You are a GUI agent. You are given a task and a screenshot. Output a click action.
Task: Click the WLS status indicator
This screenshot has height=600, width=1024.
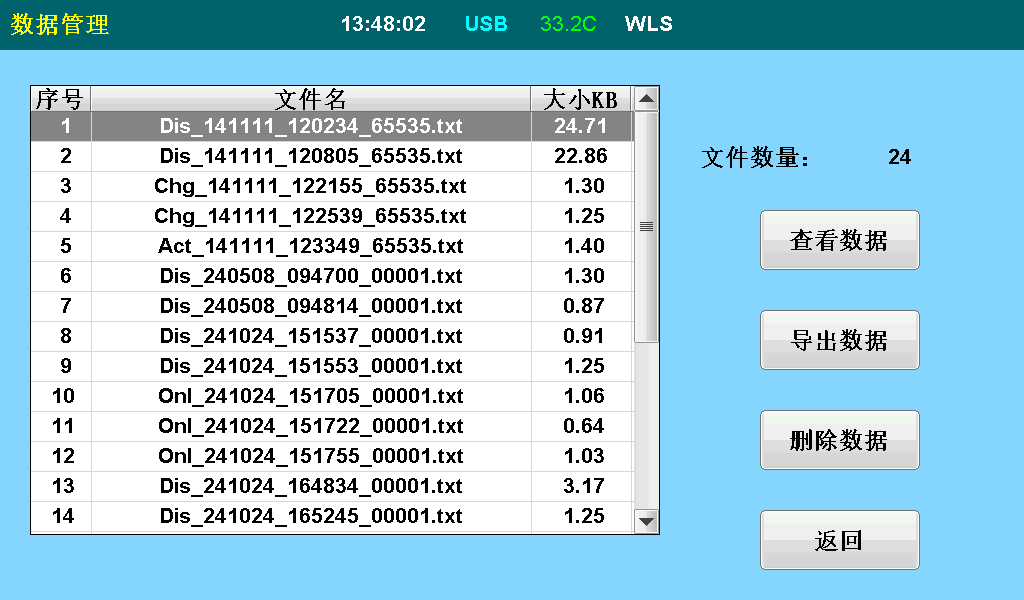click(x=649, y=24)
